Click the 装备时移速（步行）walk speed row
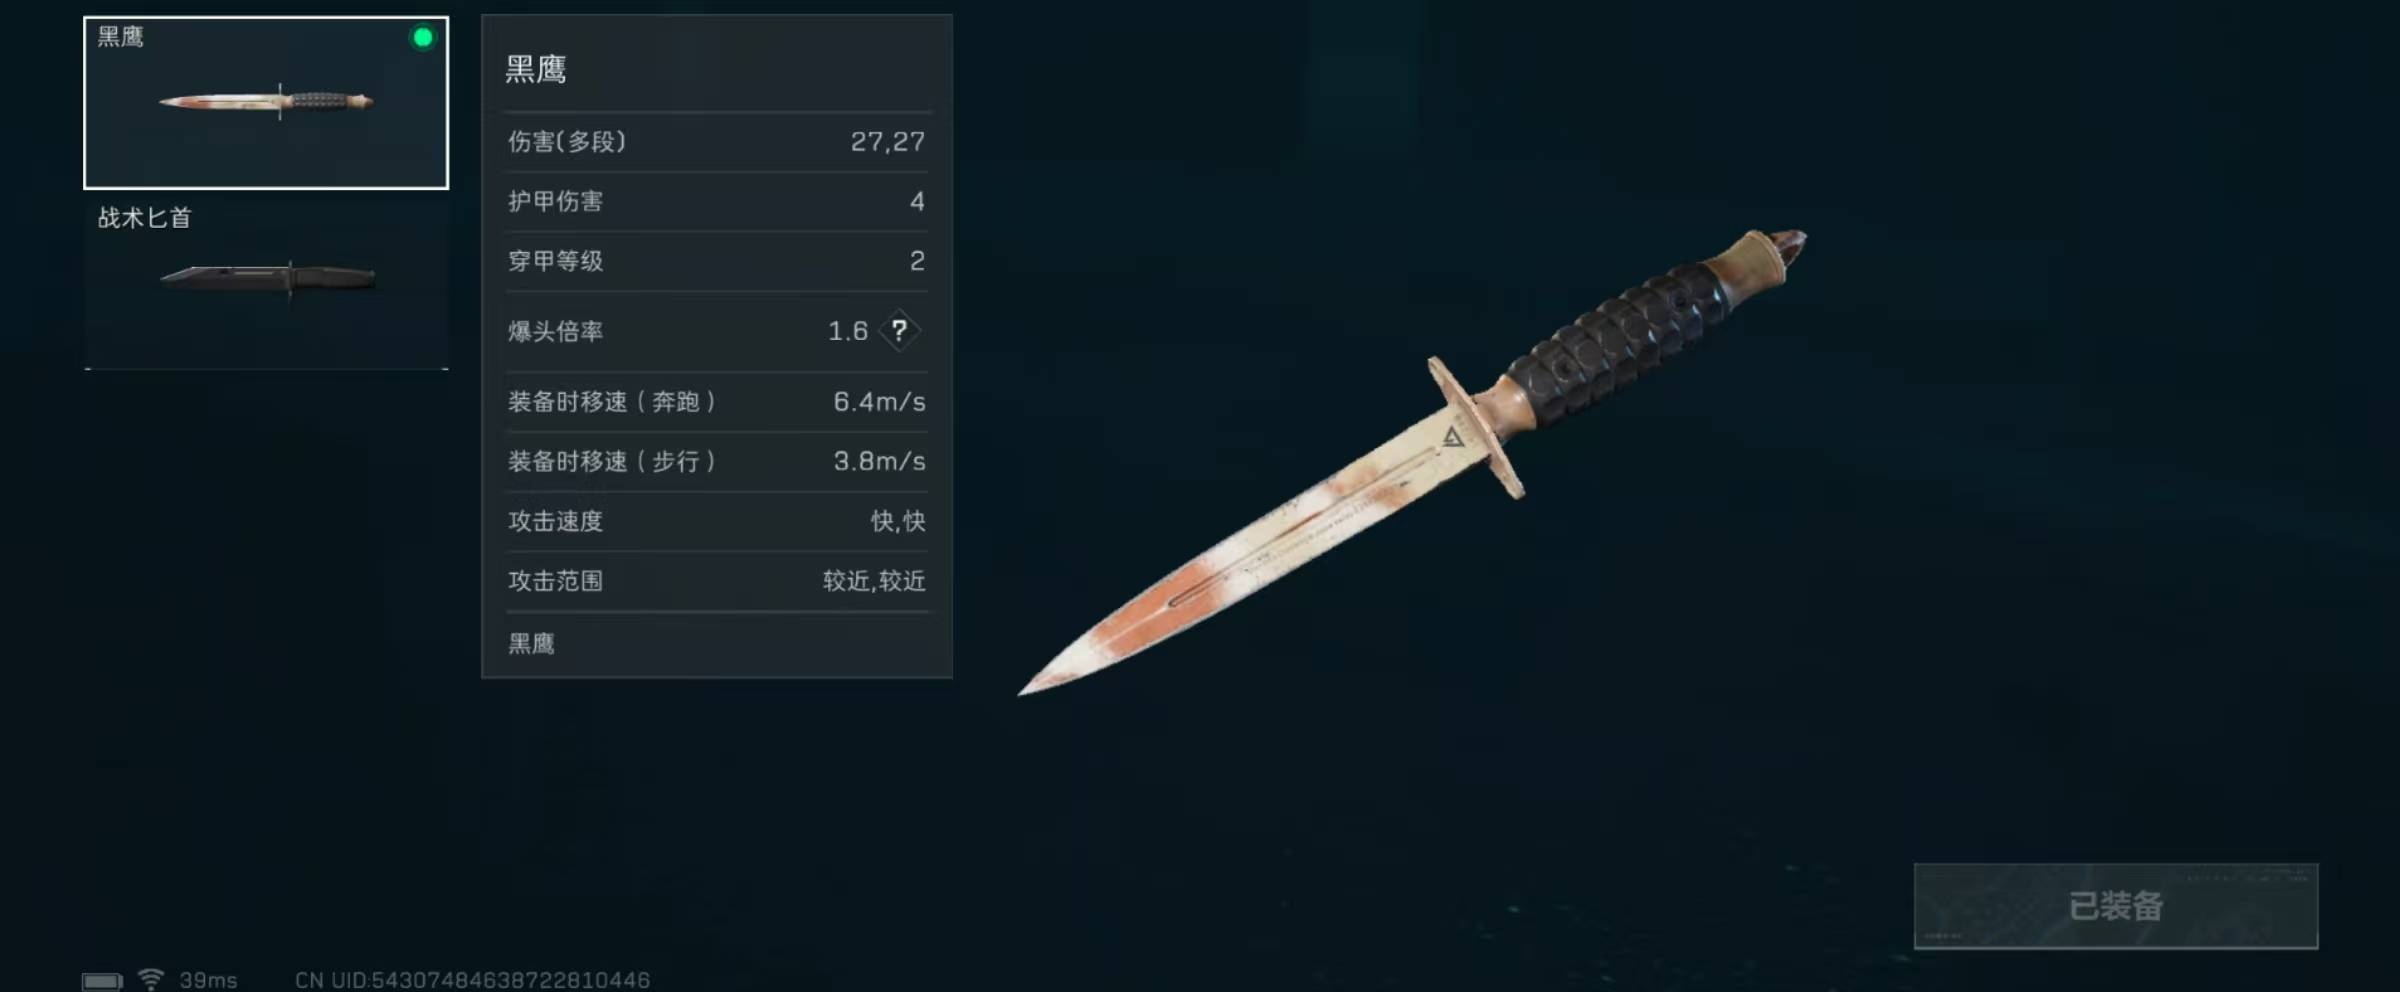 [717, 462]
